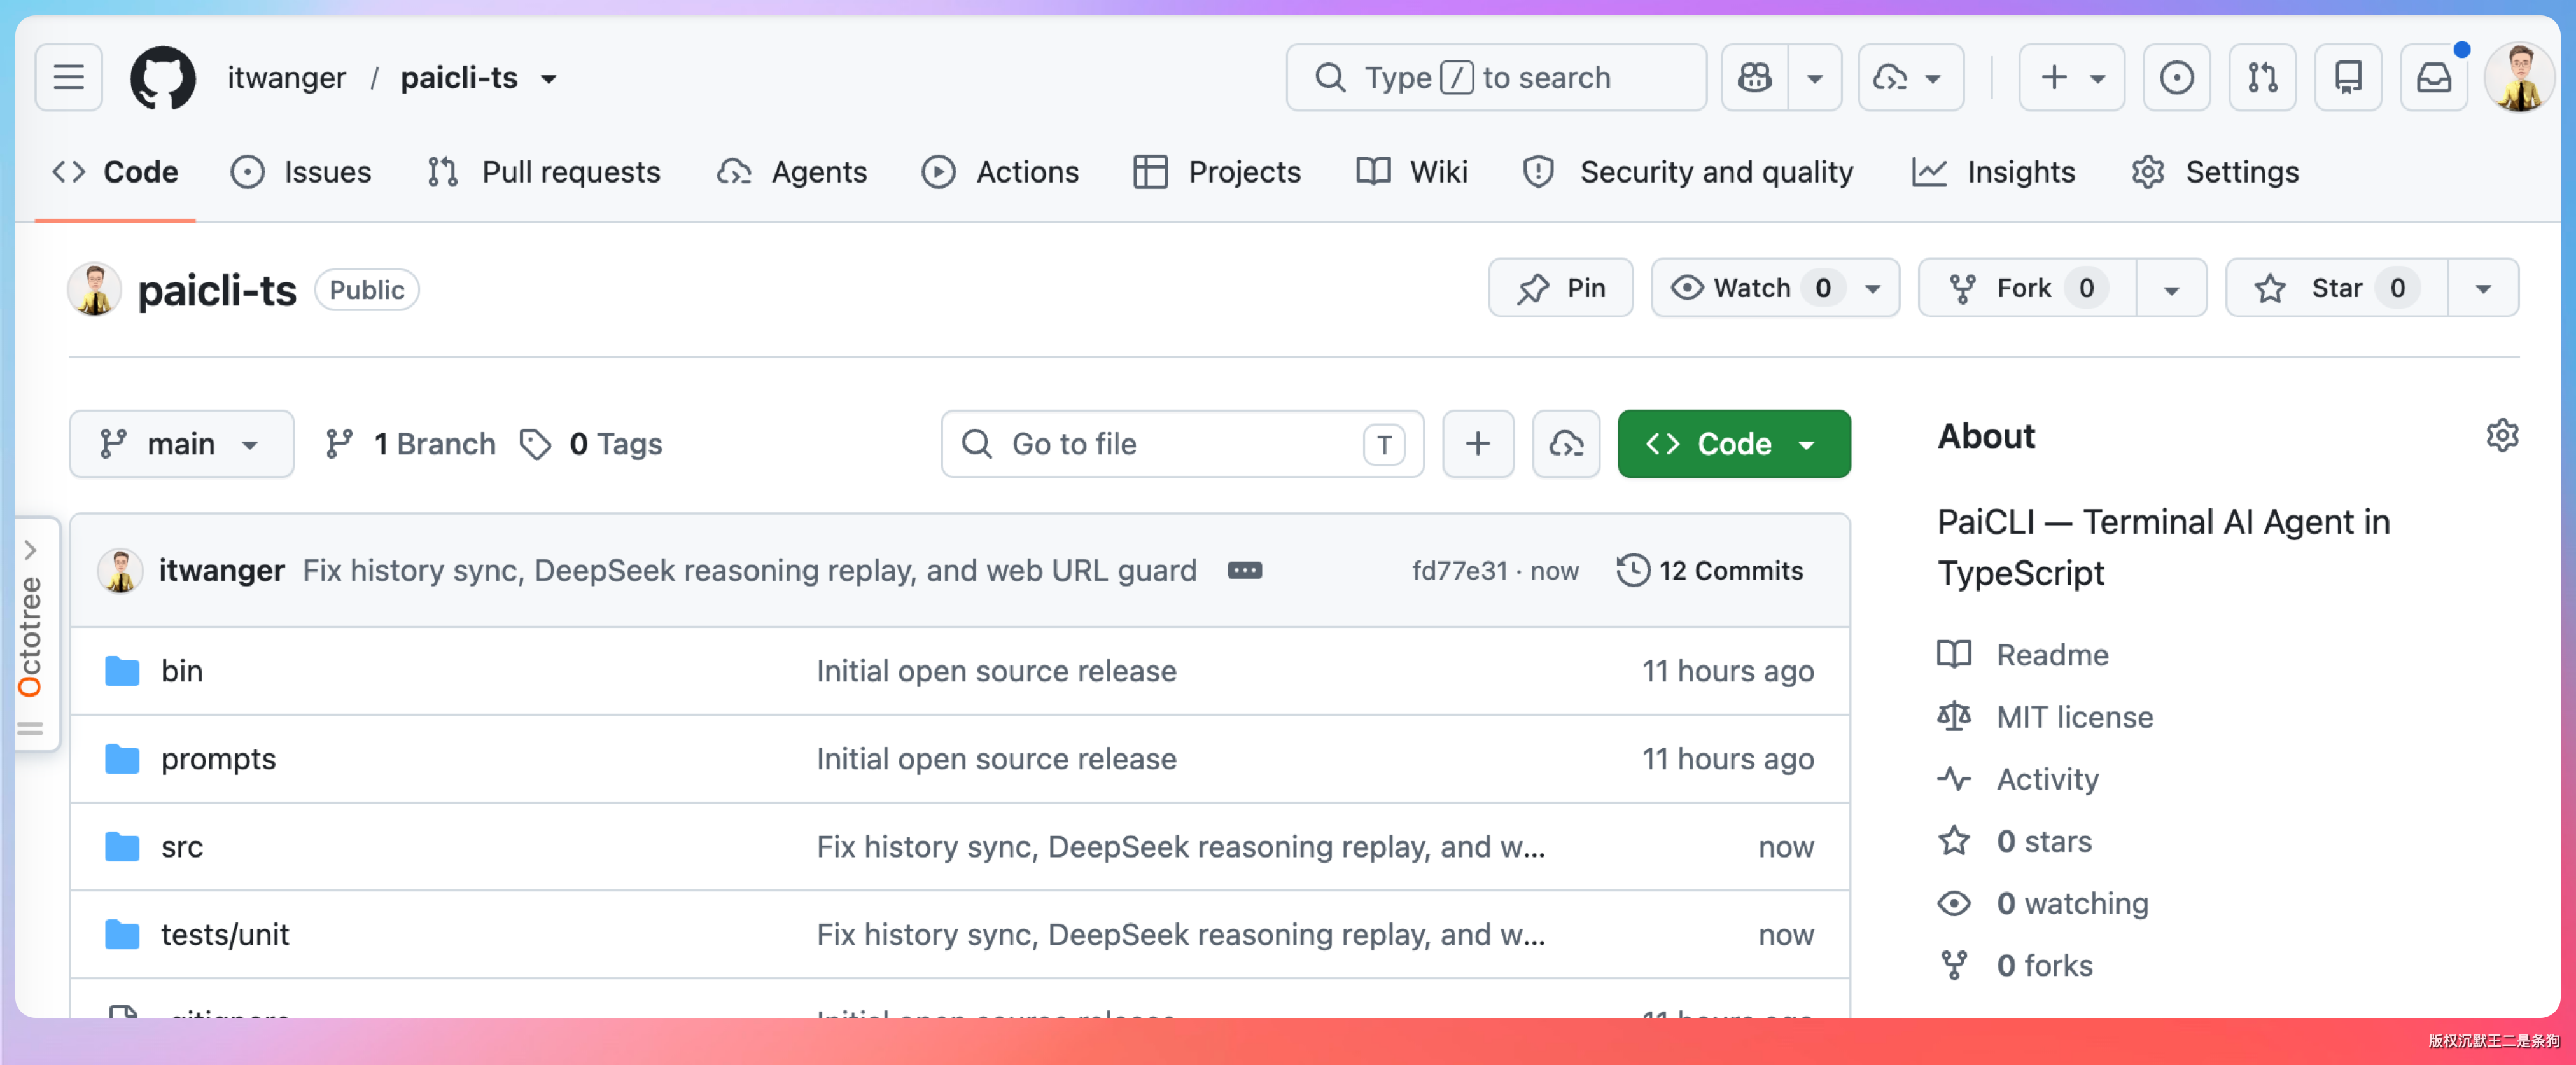2576x1065 pixels.
Task: Click the repository owner avatar beside paicli-ts
Action: point(95,289)
